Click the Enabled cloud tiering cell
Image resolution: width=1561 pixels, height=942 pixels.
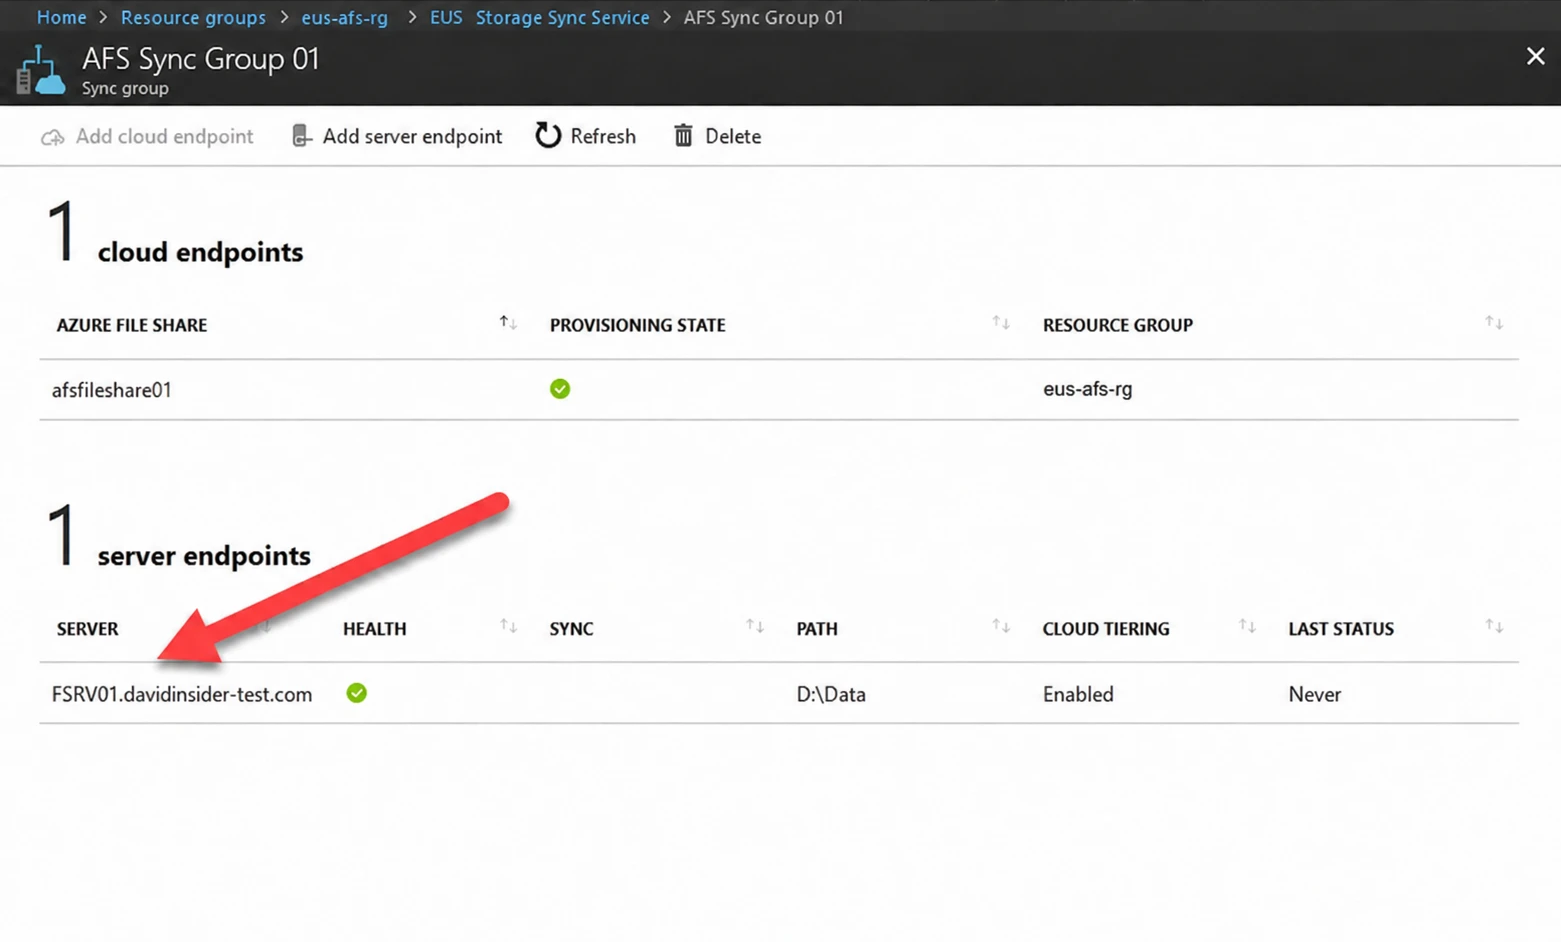click(1078, 694)
